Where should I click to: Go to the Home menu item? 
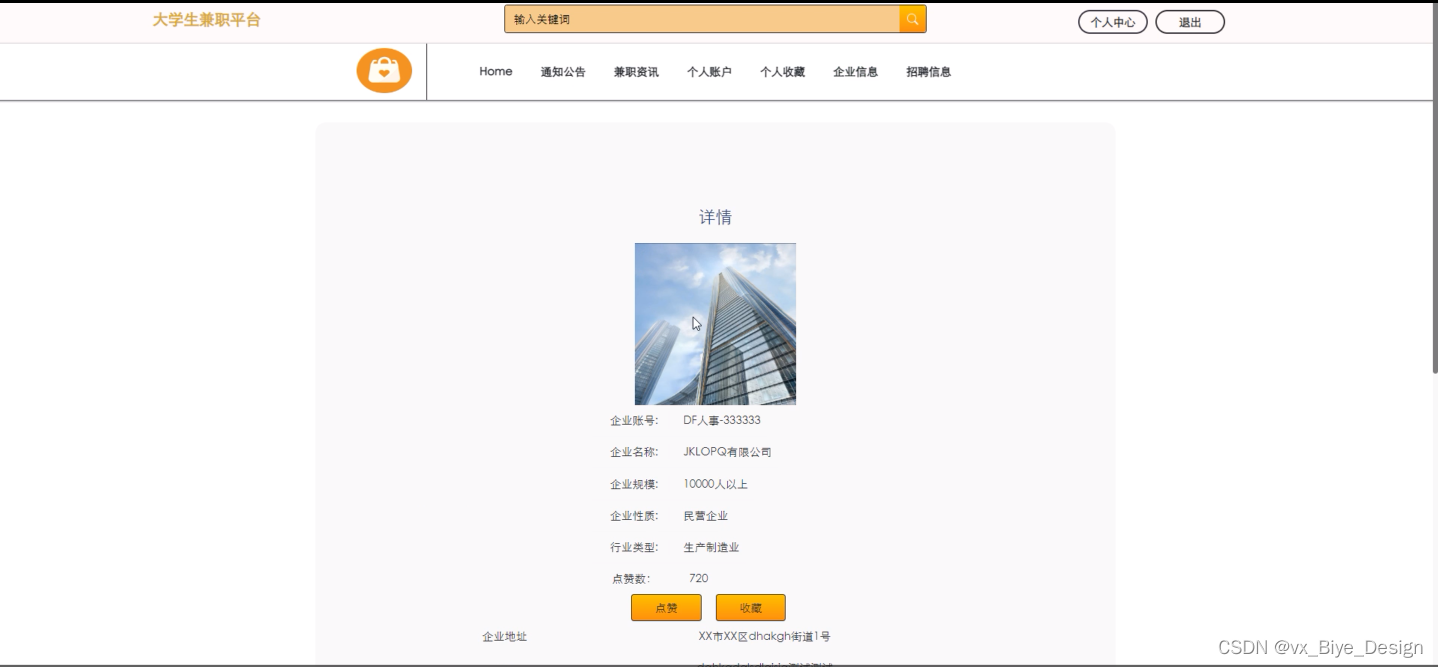tap(496, 72)
